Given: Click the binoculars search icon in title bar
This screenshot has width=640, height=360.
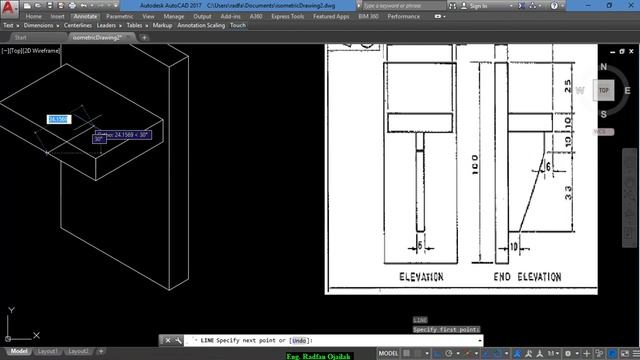Looking at the screenshot, I should 452,6.
